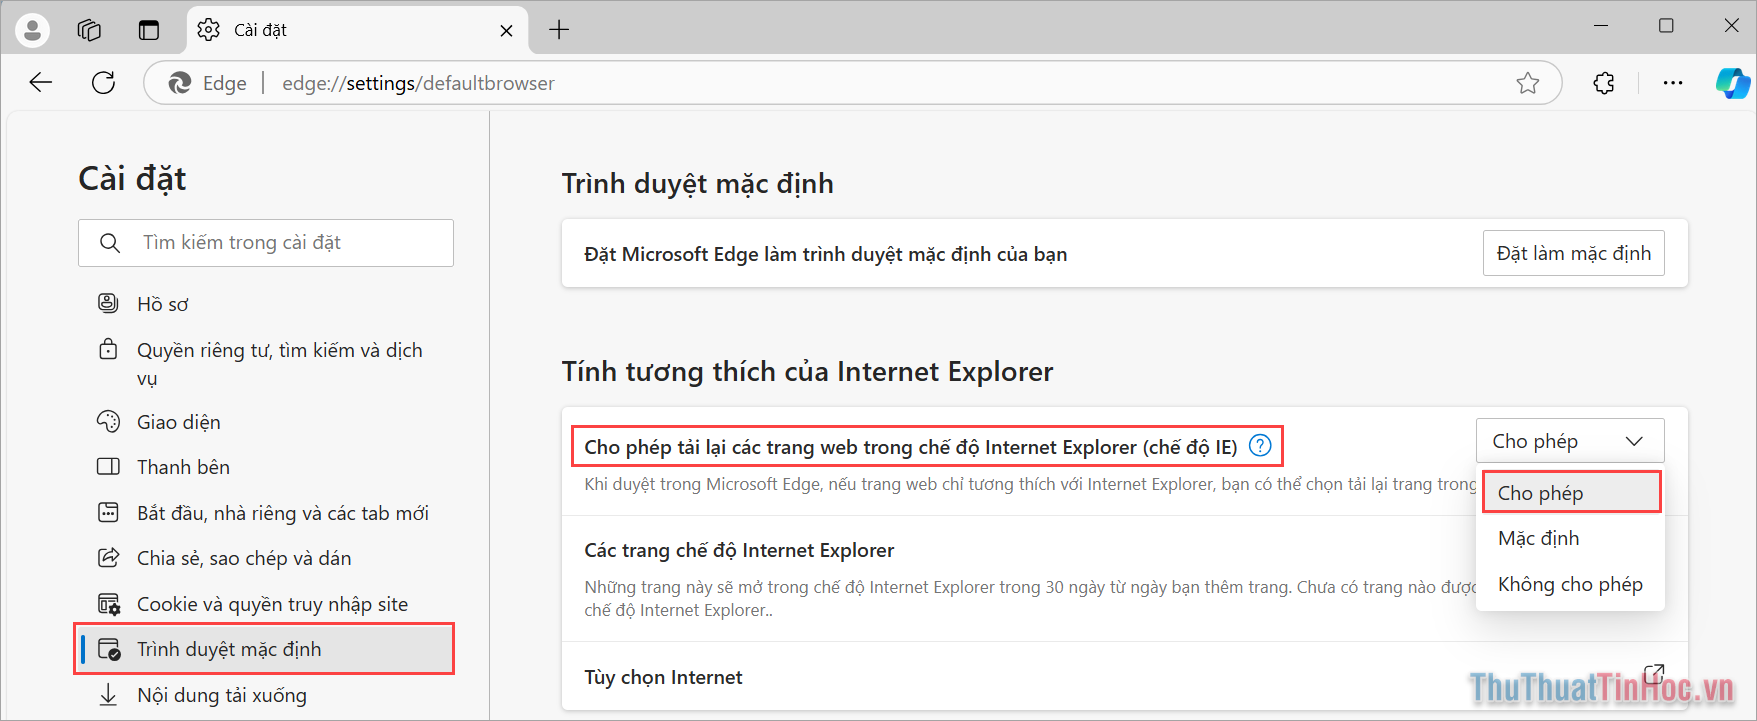Open the tab actions menu icon
This screenshot has width=1757, height=721.
149,30
